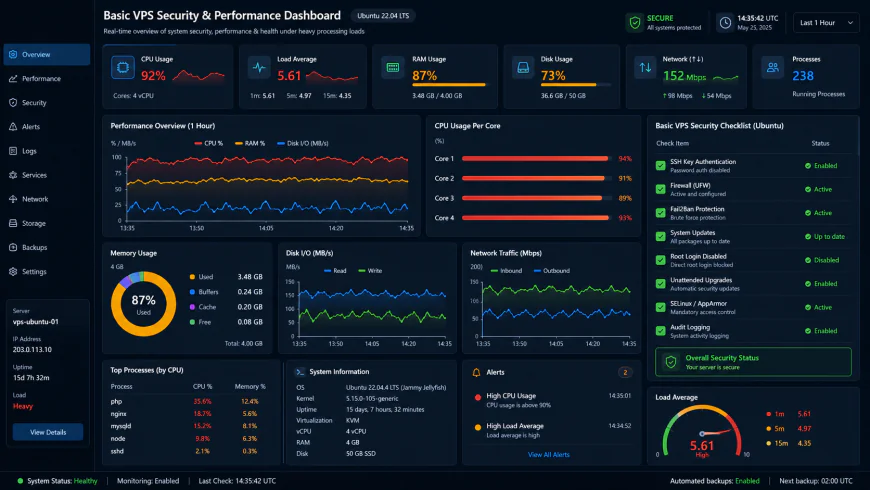Click the Monitoring: Enabled status text

pyautogui.click(x=148, y=481)
